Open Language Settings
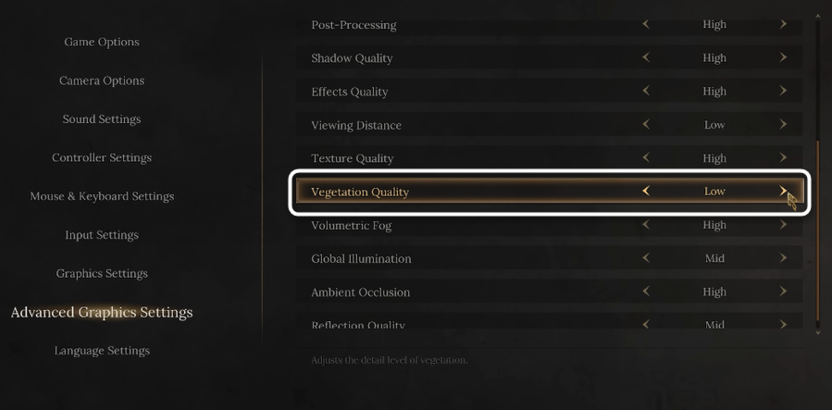The image size is (832, 410). tap(102, 351)
